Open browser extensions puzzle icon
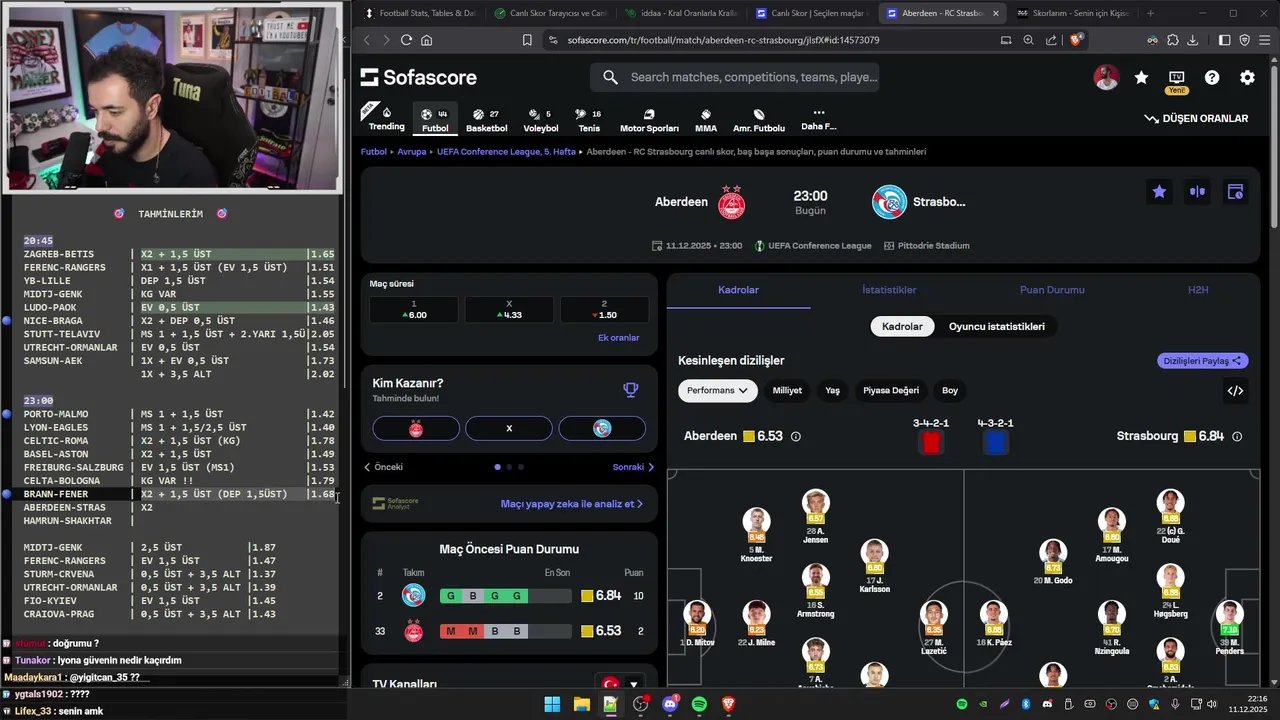 point(1173,40)
